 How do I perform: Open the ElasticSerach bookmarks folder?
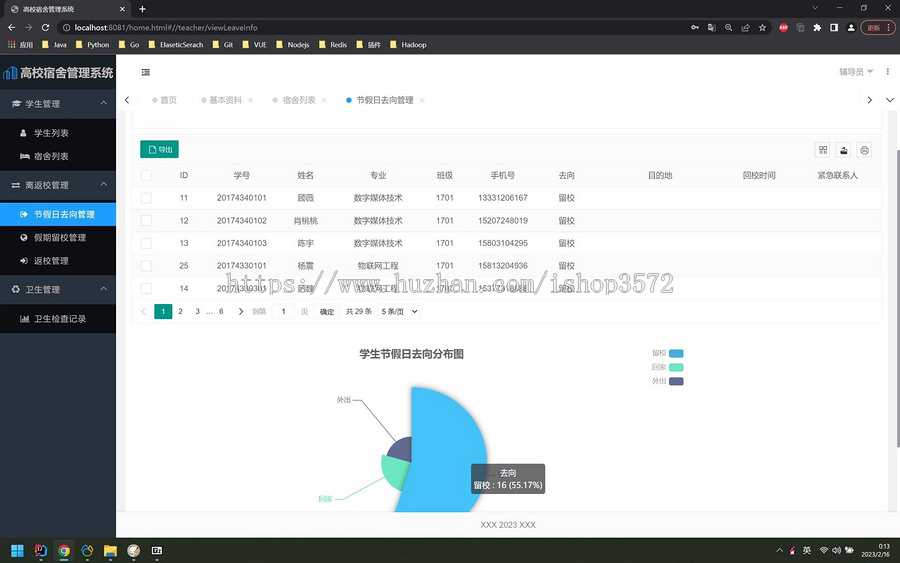coord(176,45)
